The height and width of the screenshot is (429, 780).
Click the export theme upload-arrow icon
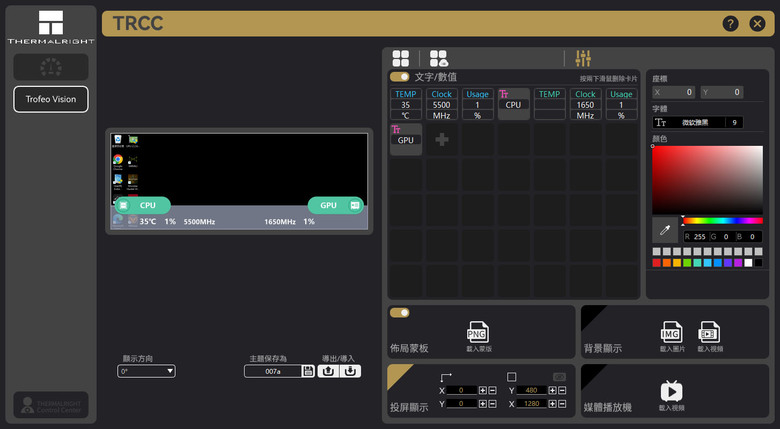(328, 371)
